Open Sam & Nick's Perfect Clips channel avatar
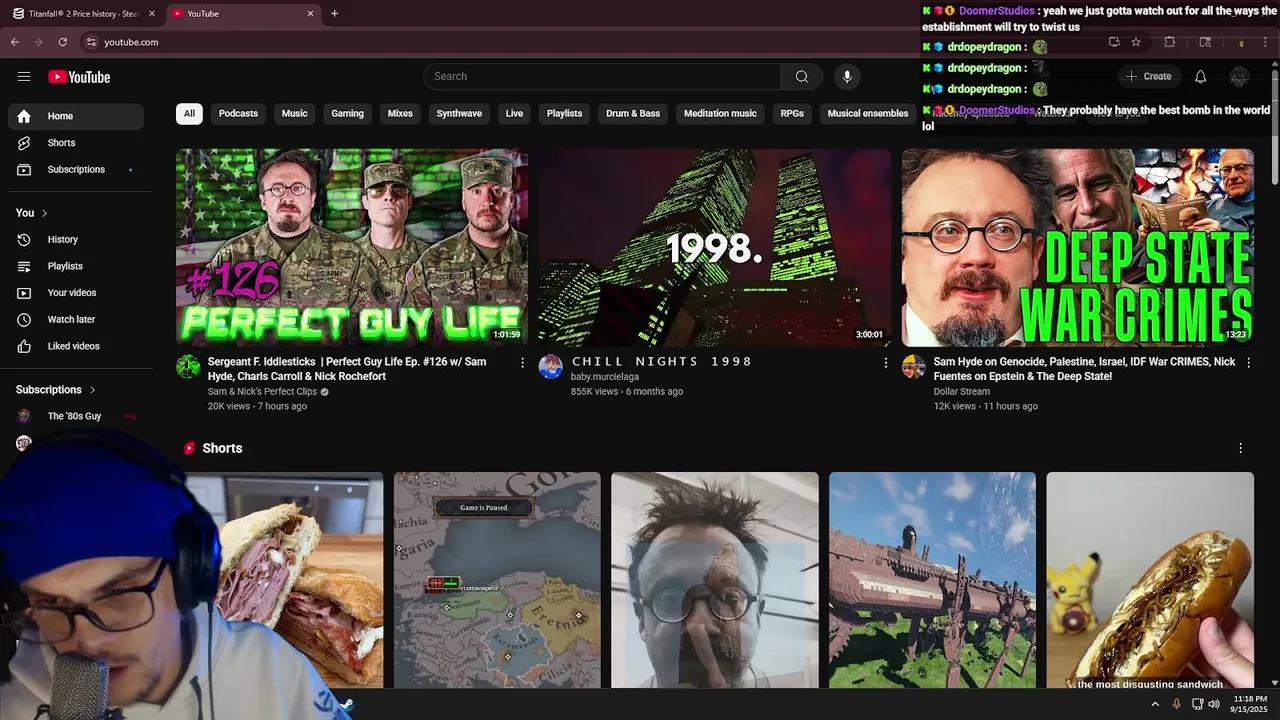Screen dimensions: 1280x720 pos(188,366)
